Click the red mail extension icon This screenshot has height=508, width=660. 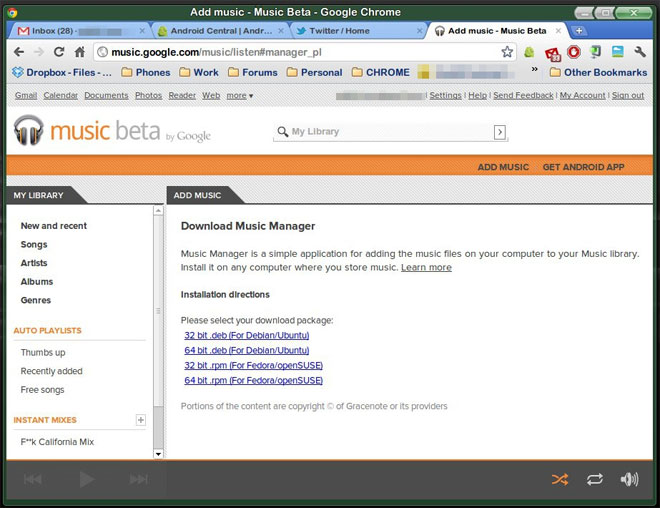point(553,53)
